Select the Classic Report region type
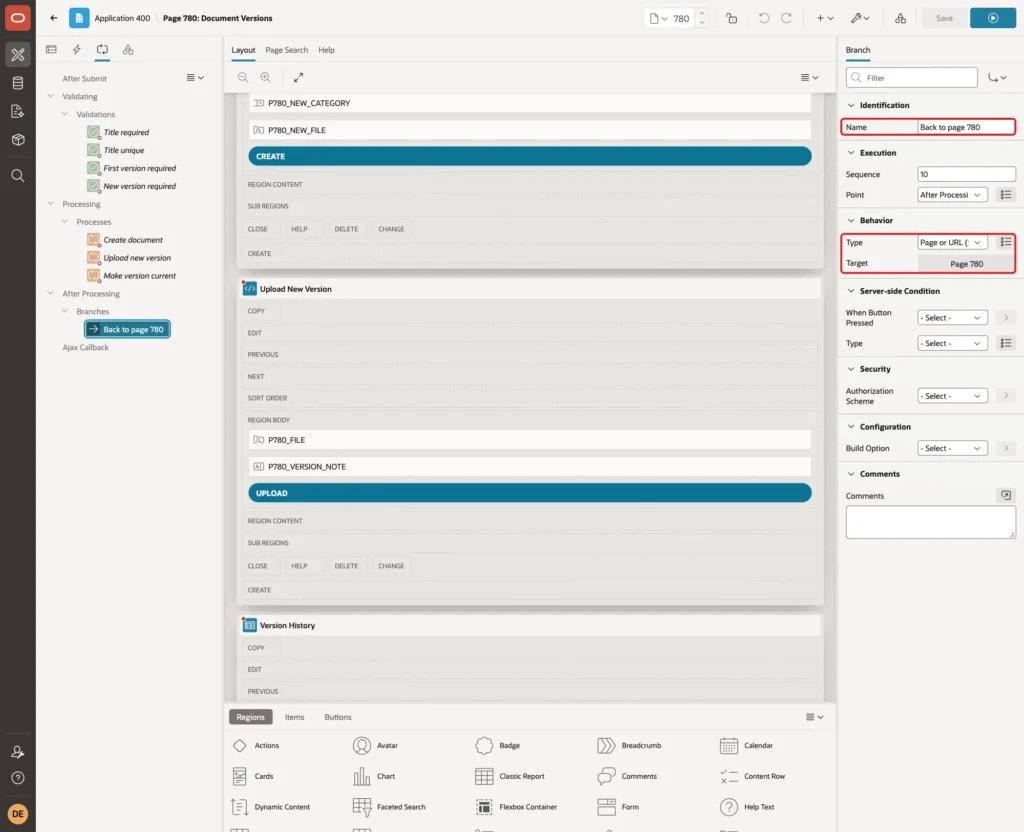 tap(510, 776)
